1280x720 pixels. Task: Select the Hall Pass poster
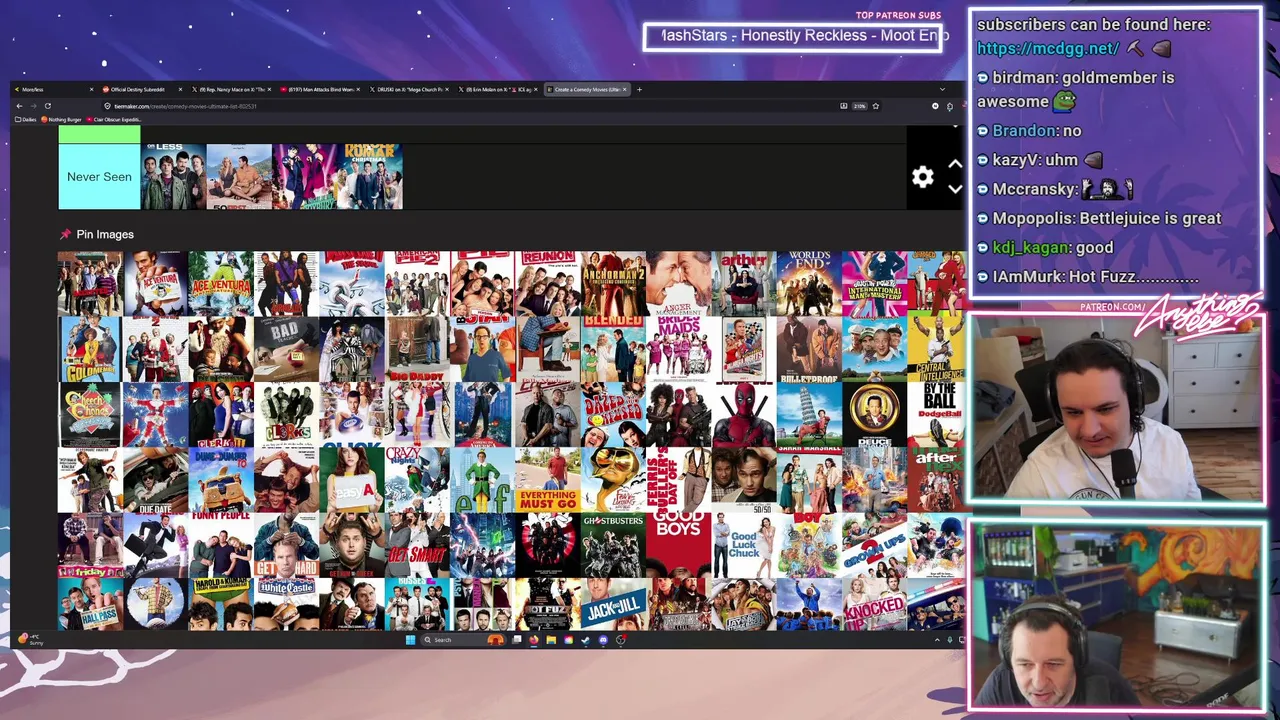pyautogui.click(x=90, y=603)
